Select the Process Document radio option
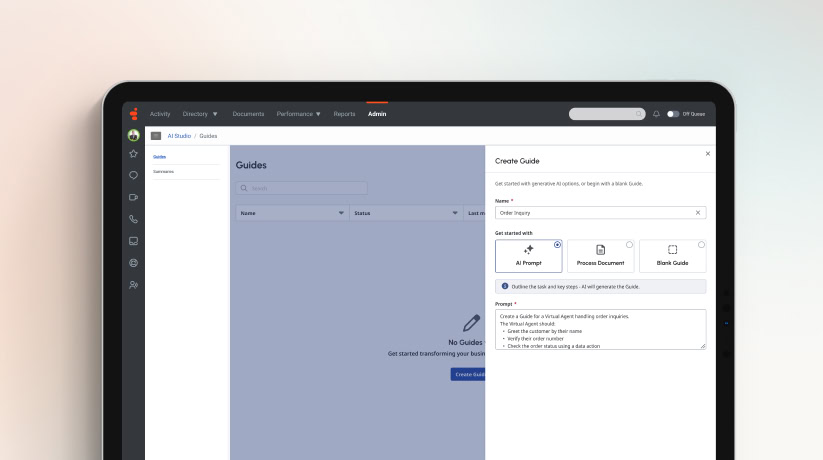 [x=629, y=245]
